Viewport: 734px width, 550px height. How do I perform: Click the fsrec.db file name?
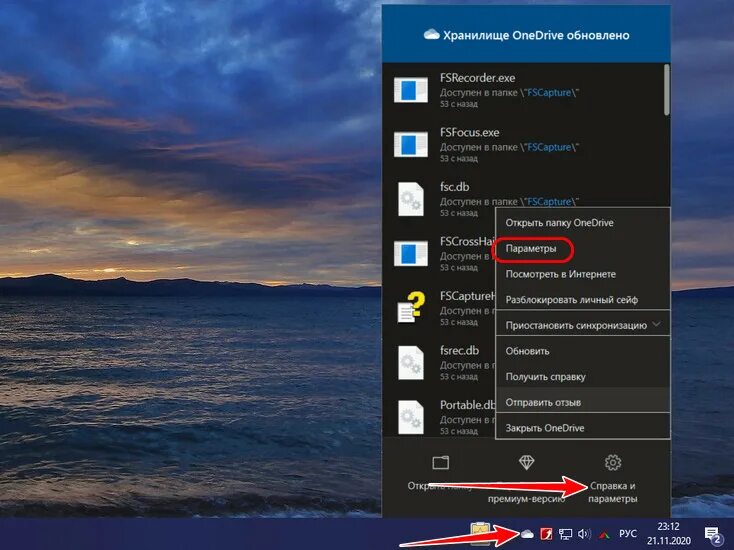coord(459,350)
